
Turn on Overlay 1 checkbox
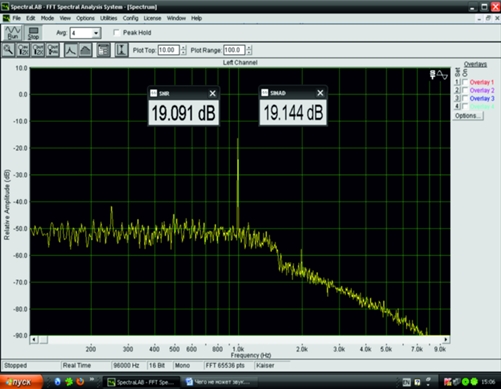pos(465,82)
